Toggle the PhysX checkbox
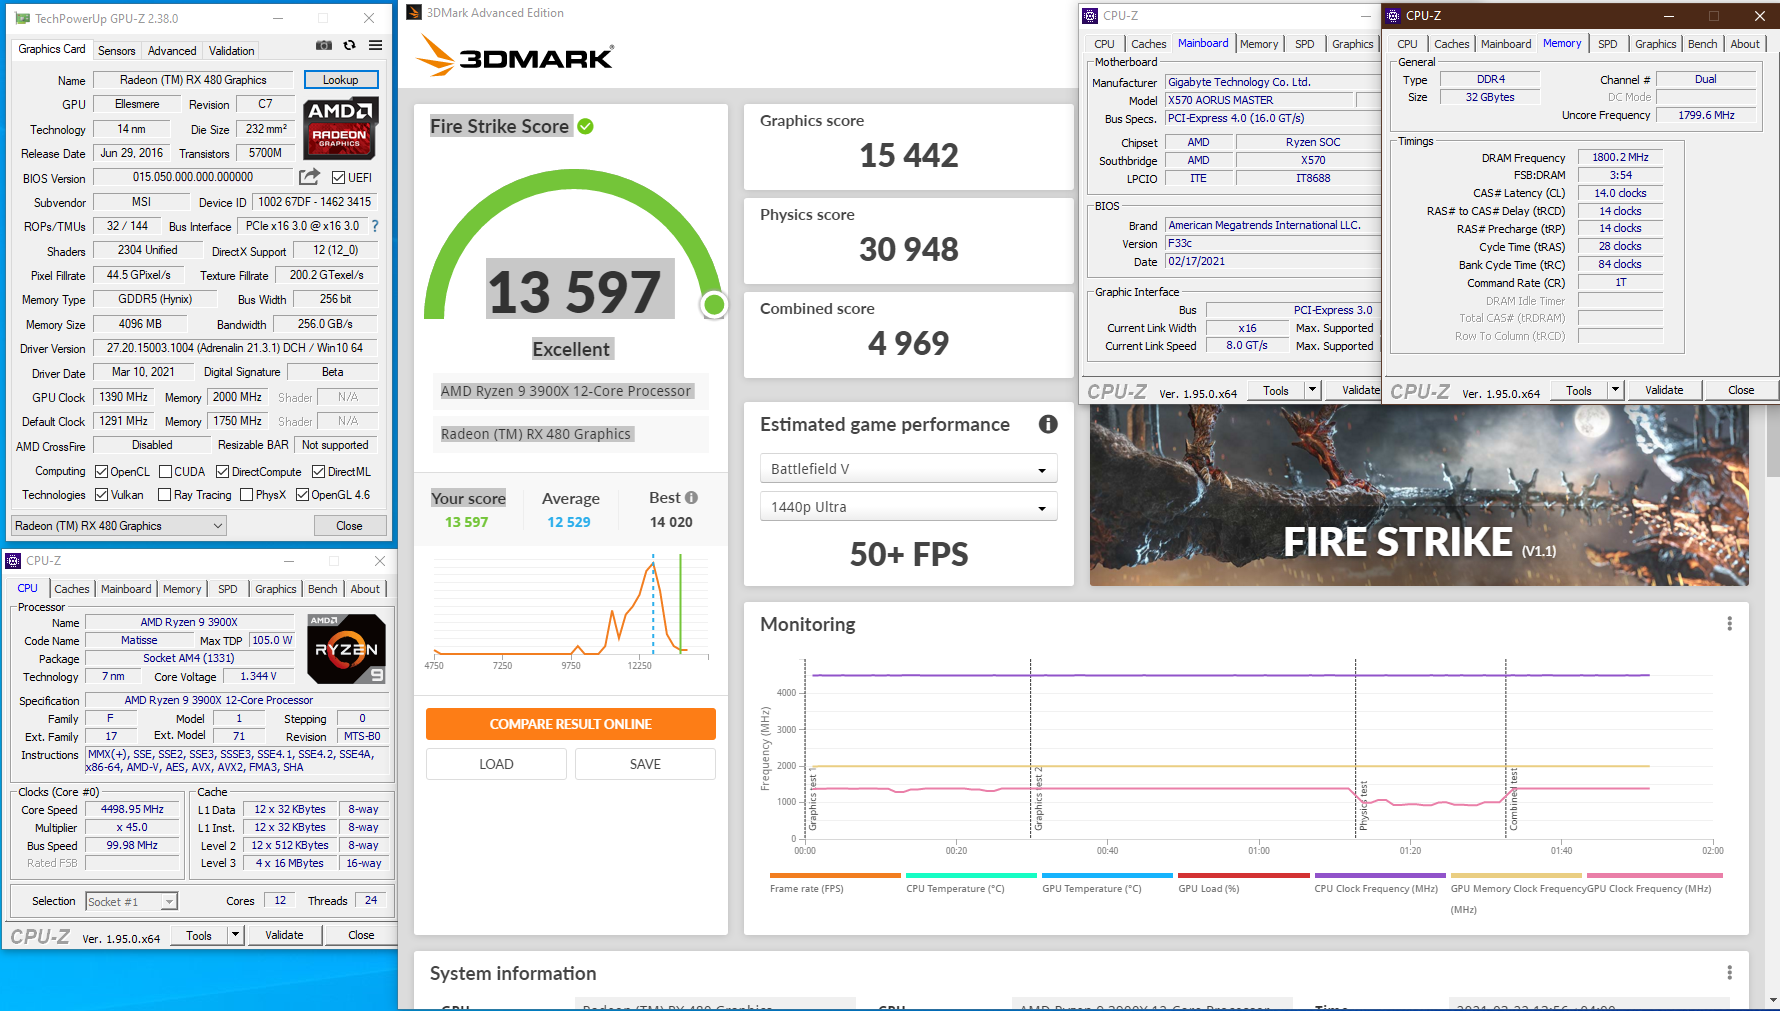Viewport: 1780px width, 1011px height. click(247, 495)
